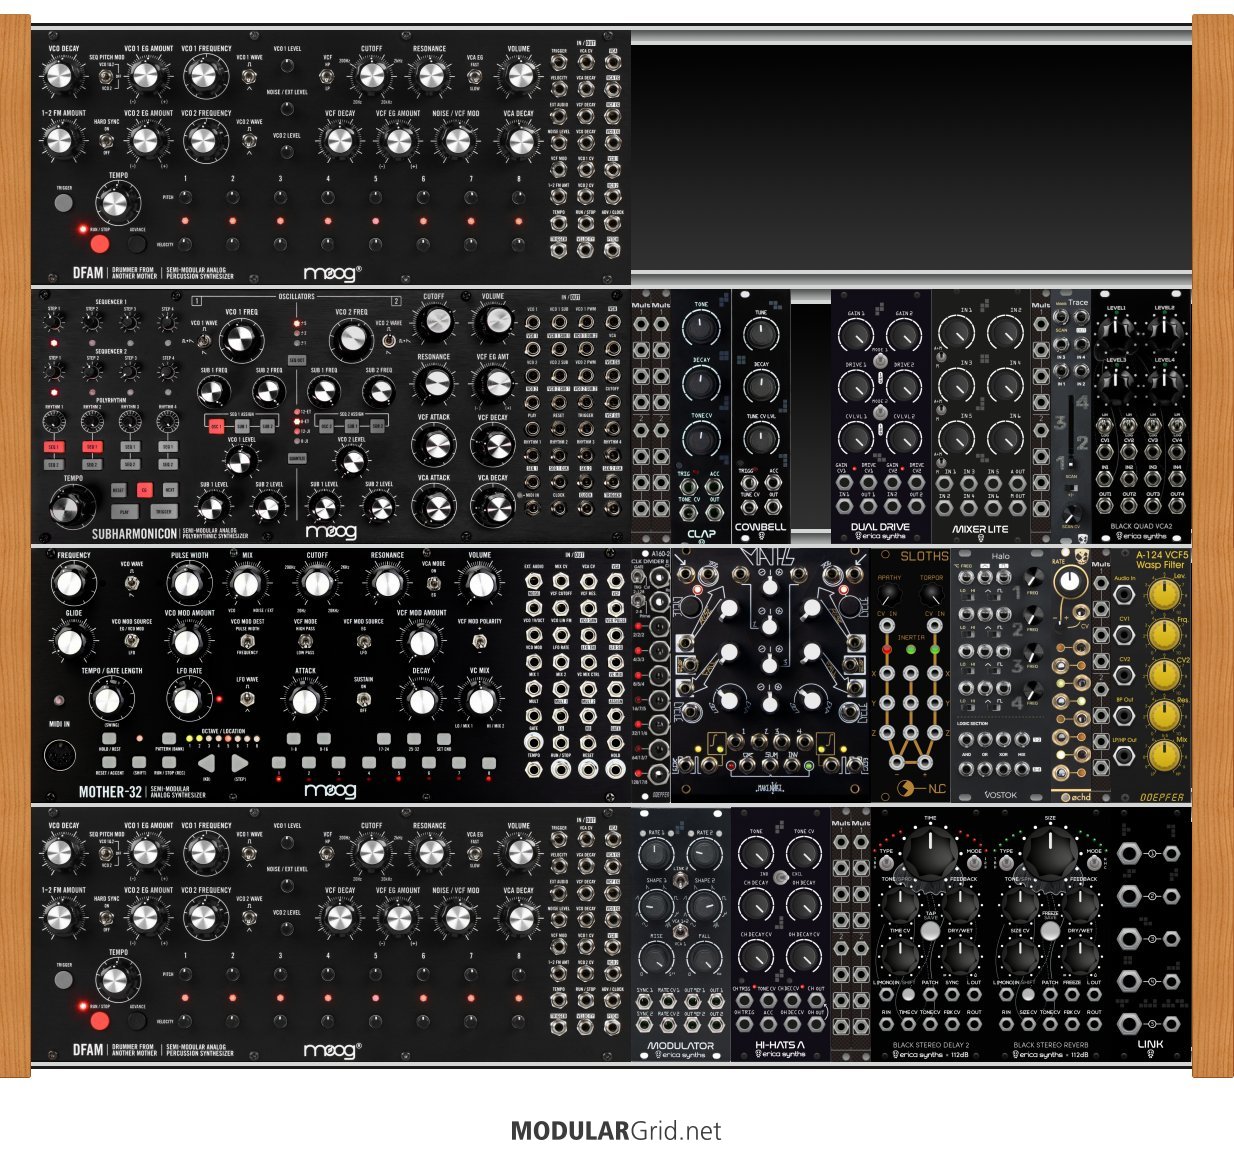This screenshot has width=1234, height=1152.
Task: Flip the TYPE switch on Black Stereo Delay 2
Action: [x=886, y=864]
